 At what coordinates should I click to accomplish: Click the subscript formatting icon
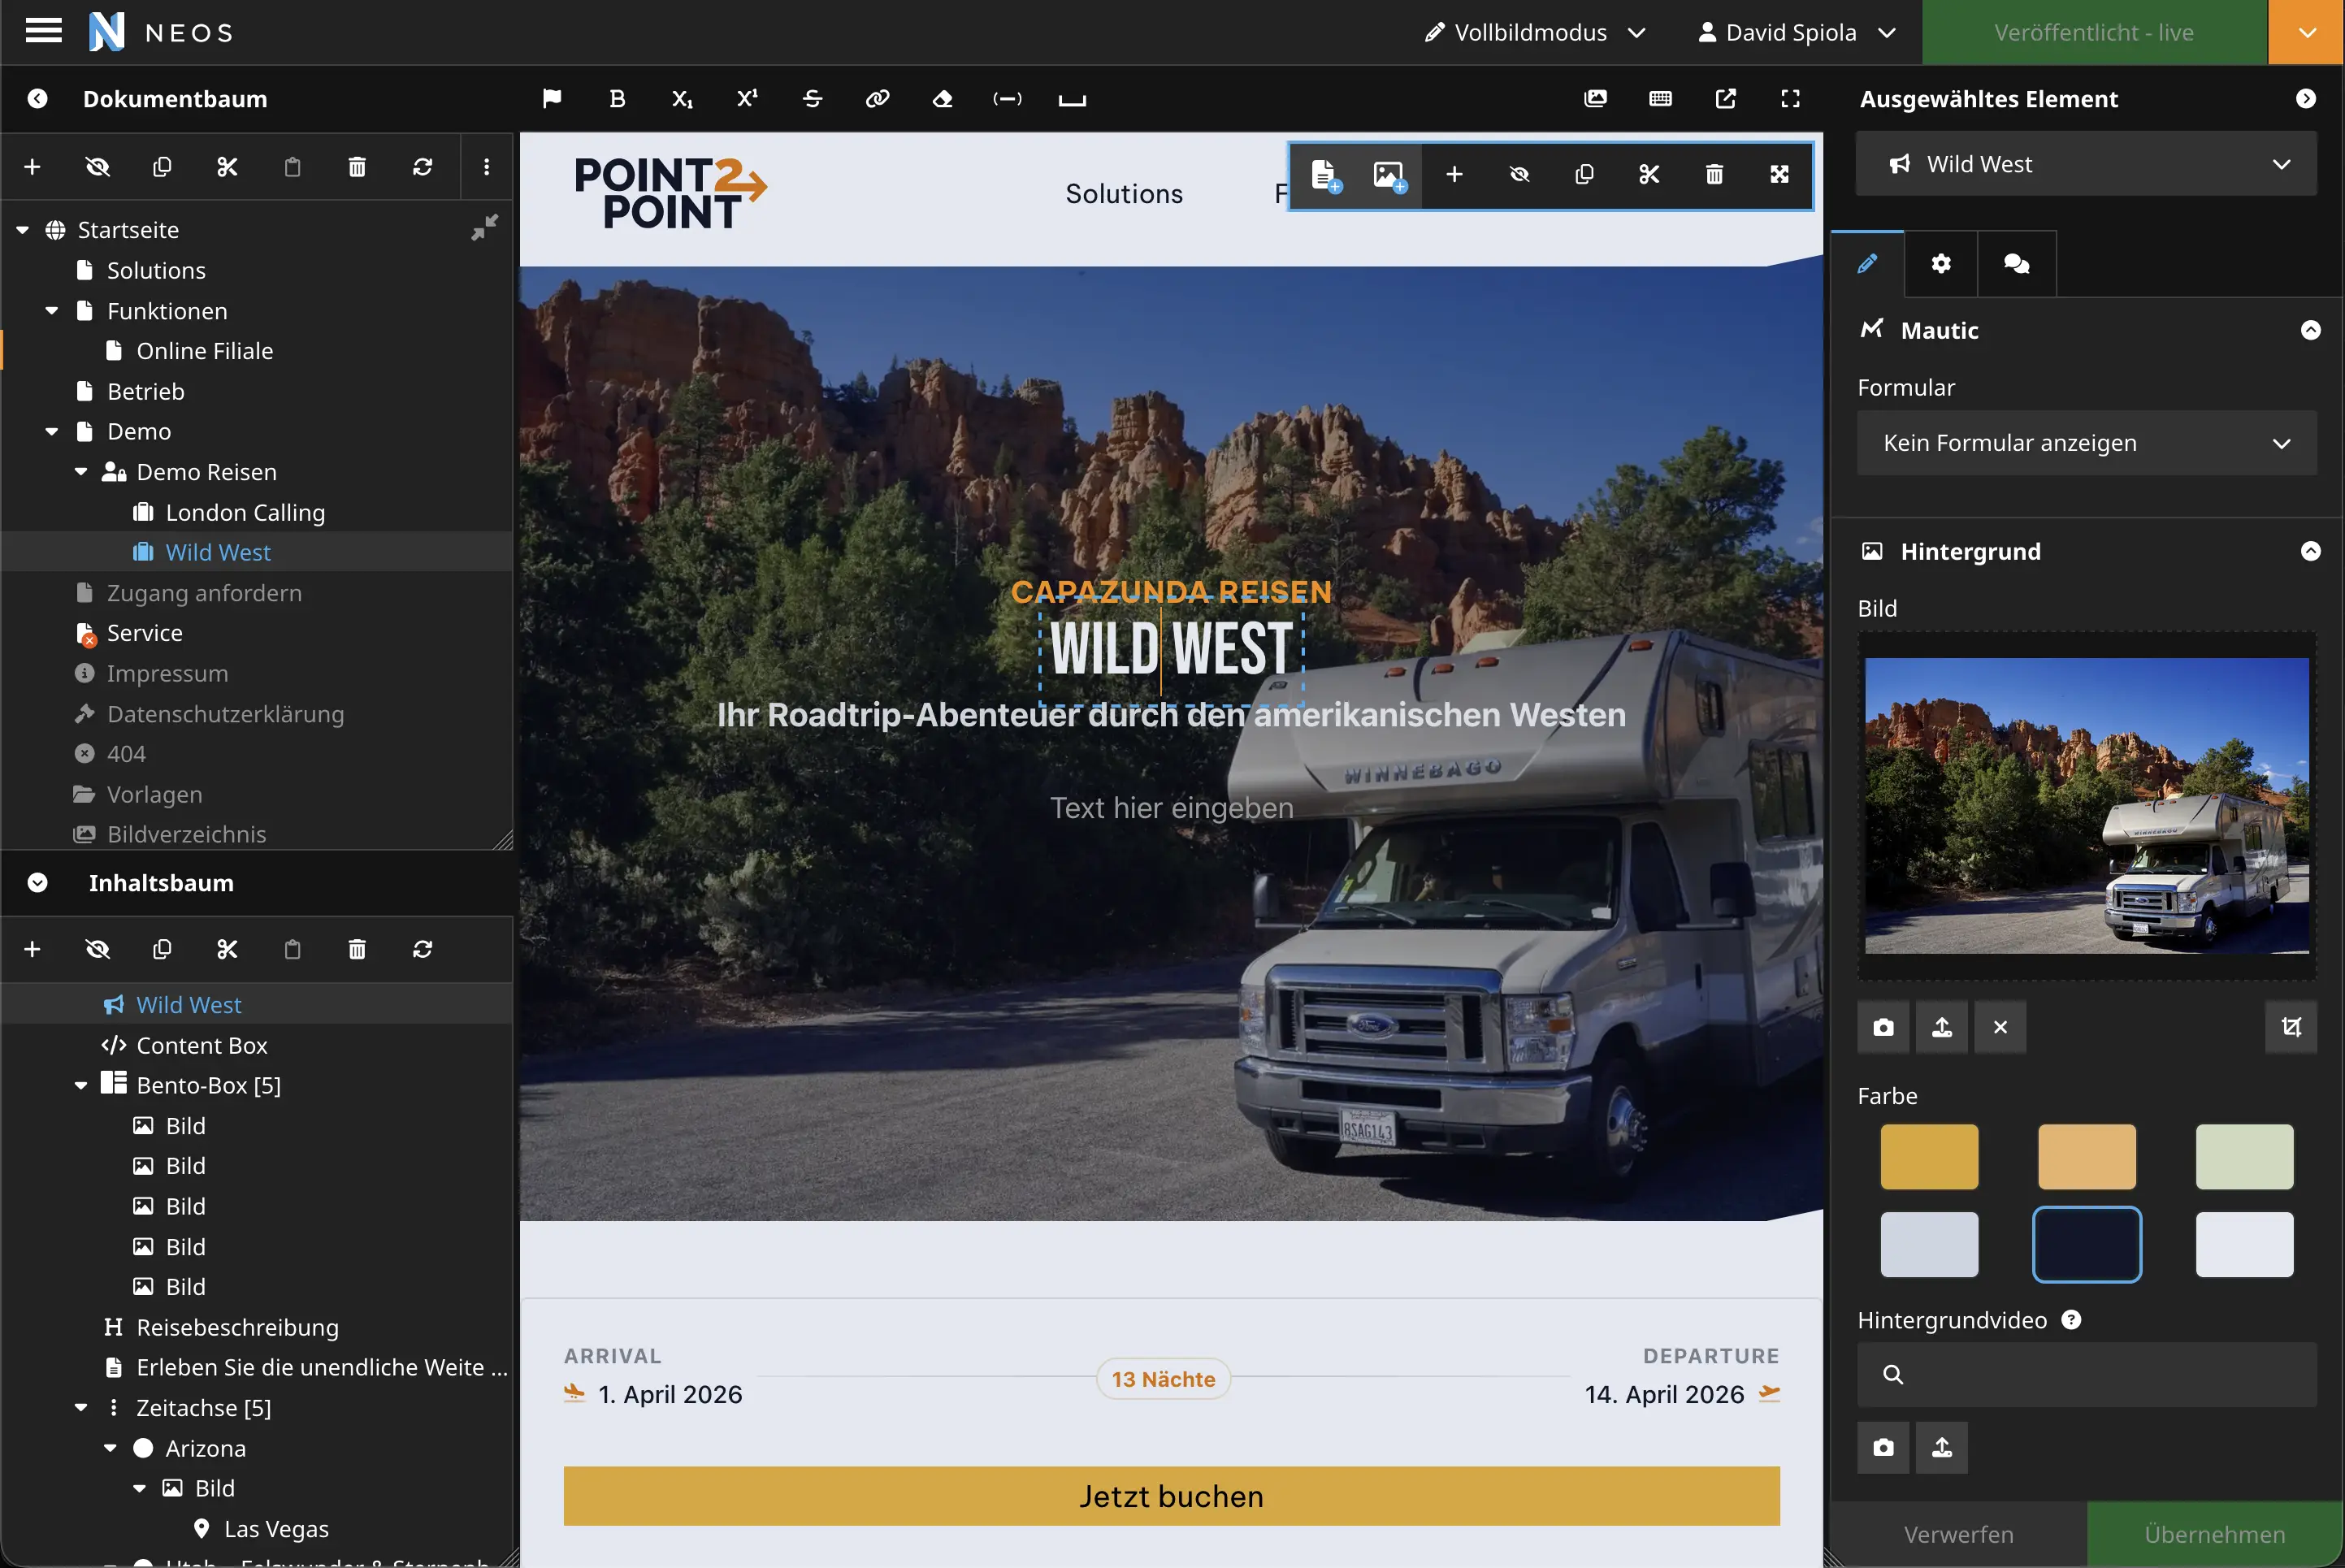click(682, 99)
